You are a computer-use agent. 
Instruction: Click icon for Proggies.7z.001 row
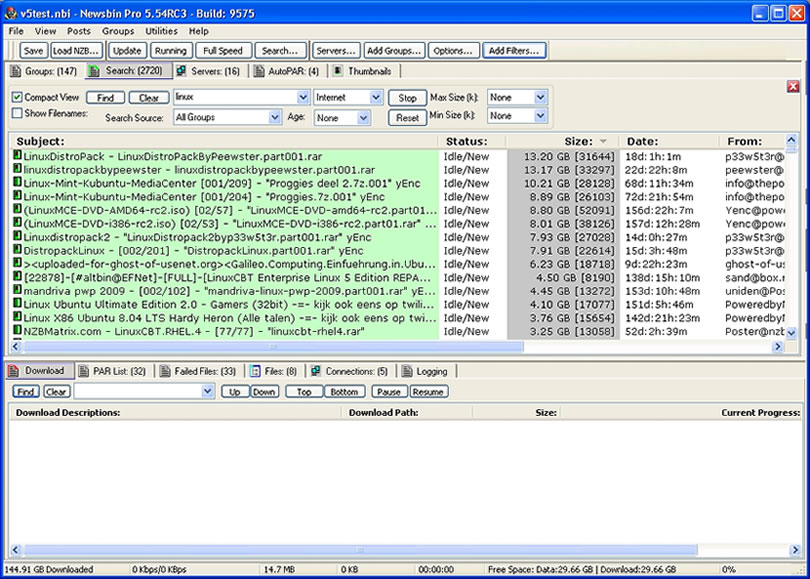pos(17,195)
